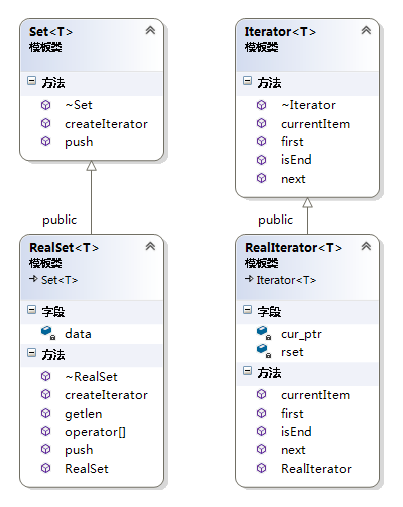The image size is (403, 507).
Task: Select the isEnd method in Iterator<T>
Action: tap(296, 160)
